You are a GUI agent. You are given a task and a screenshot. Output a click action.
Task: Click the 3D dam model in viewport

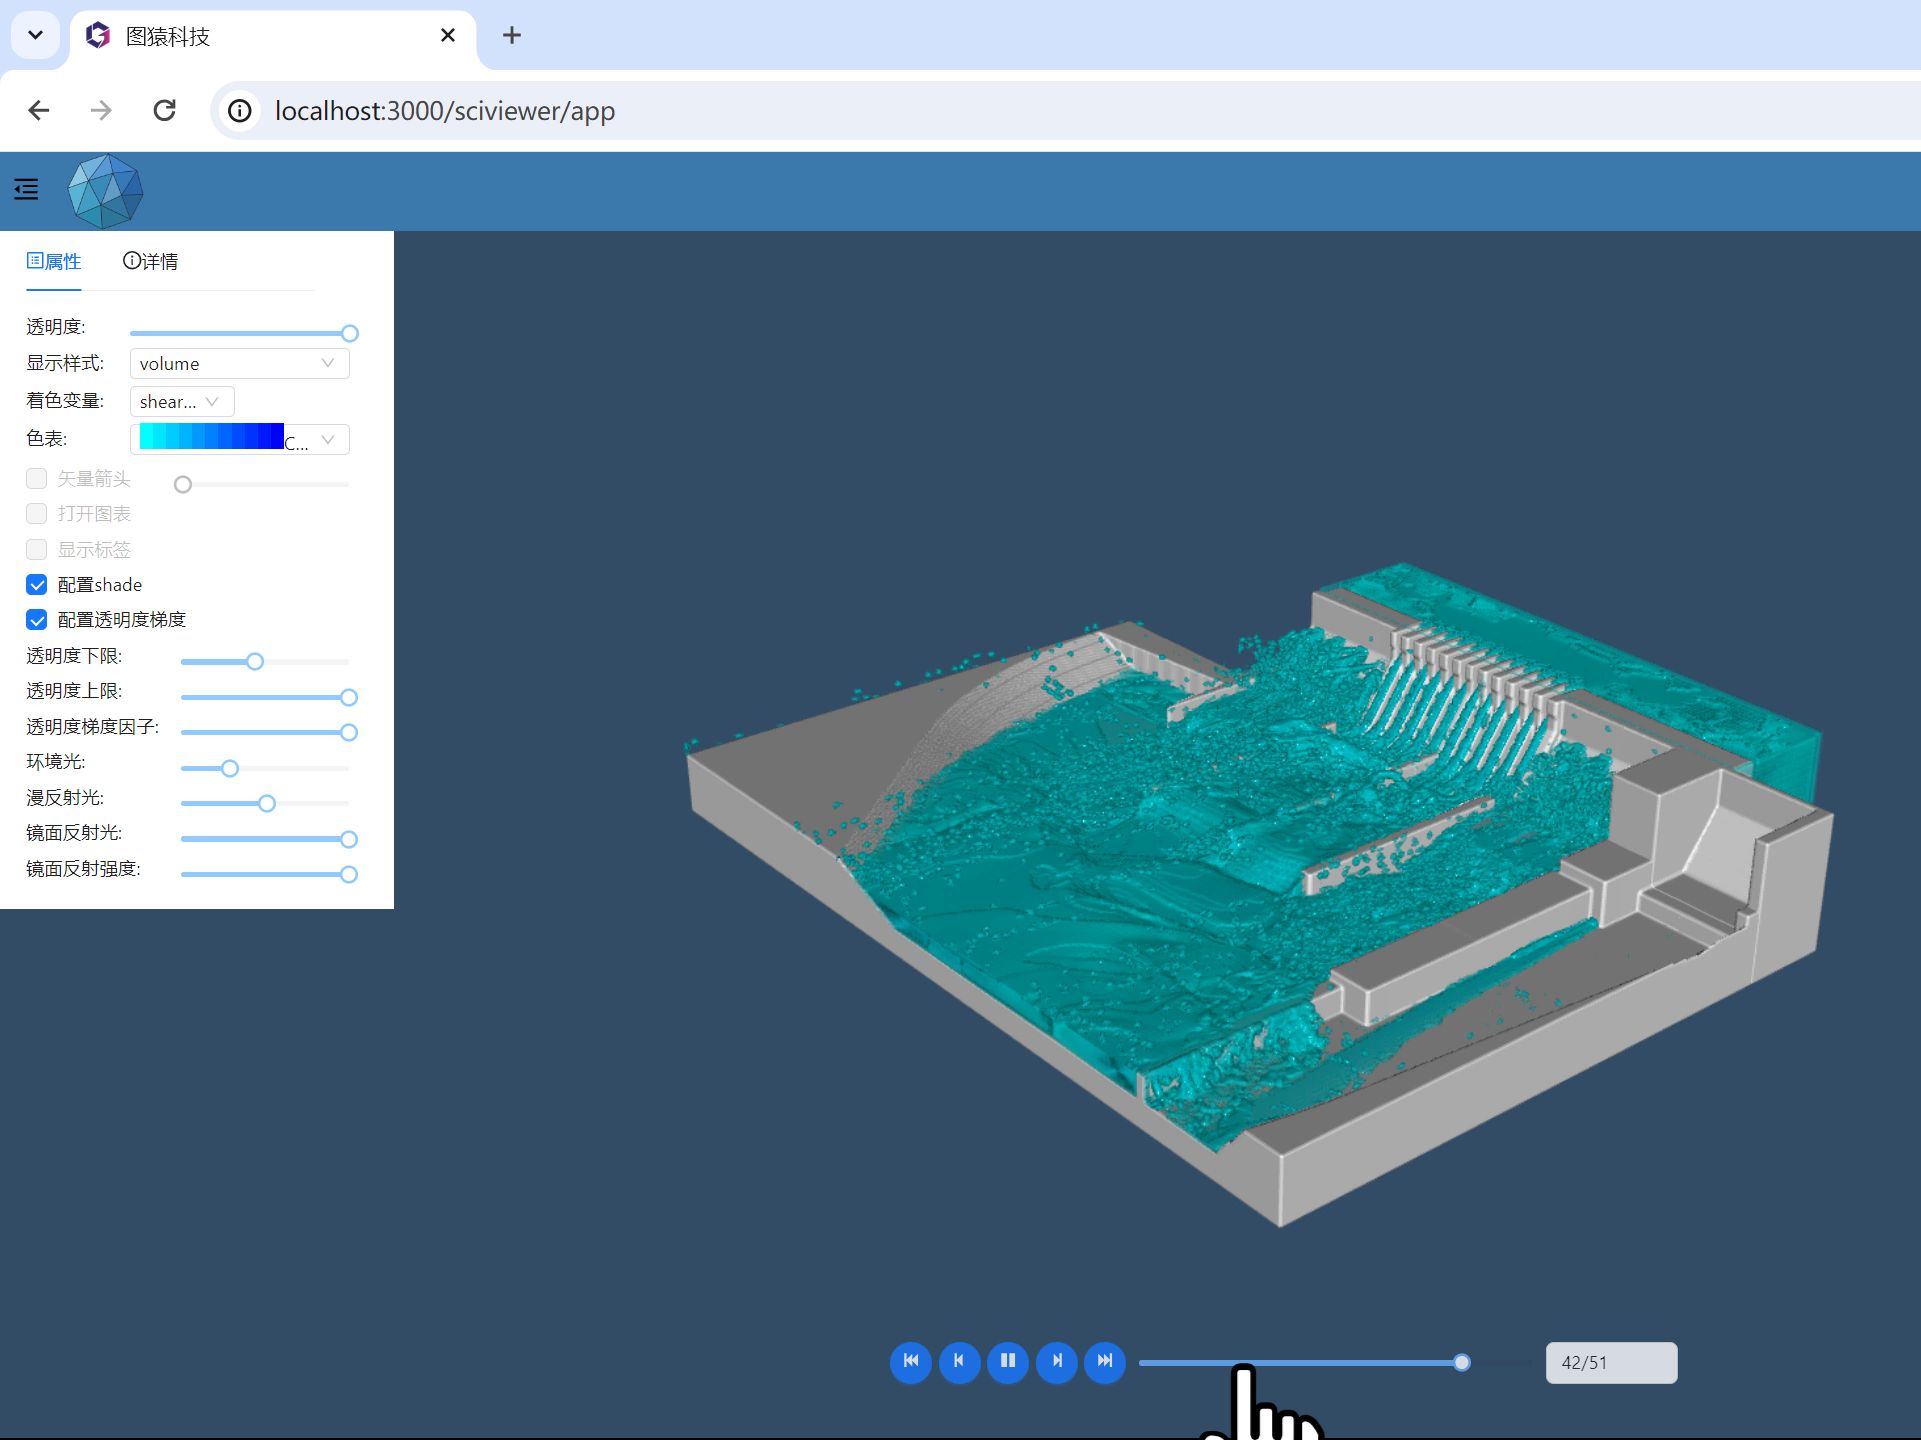(x=1258, y=893)
